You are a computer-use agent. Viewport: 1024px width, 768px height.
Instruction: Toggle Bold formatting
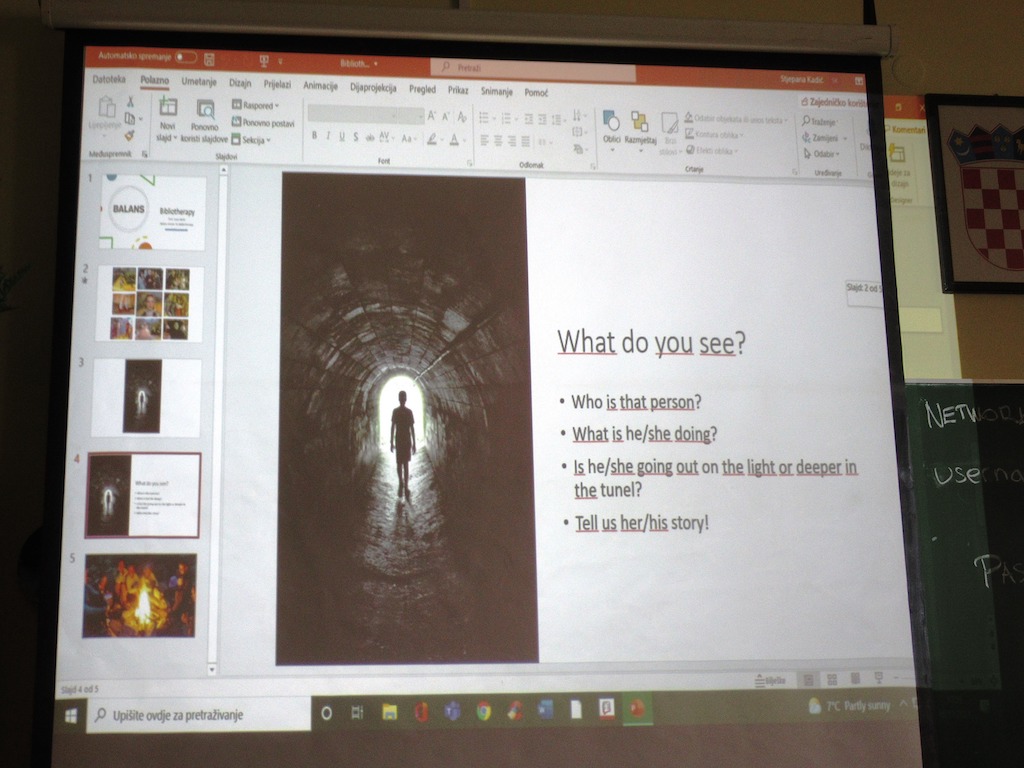314,136
